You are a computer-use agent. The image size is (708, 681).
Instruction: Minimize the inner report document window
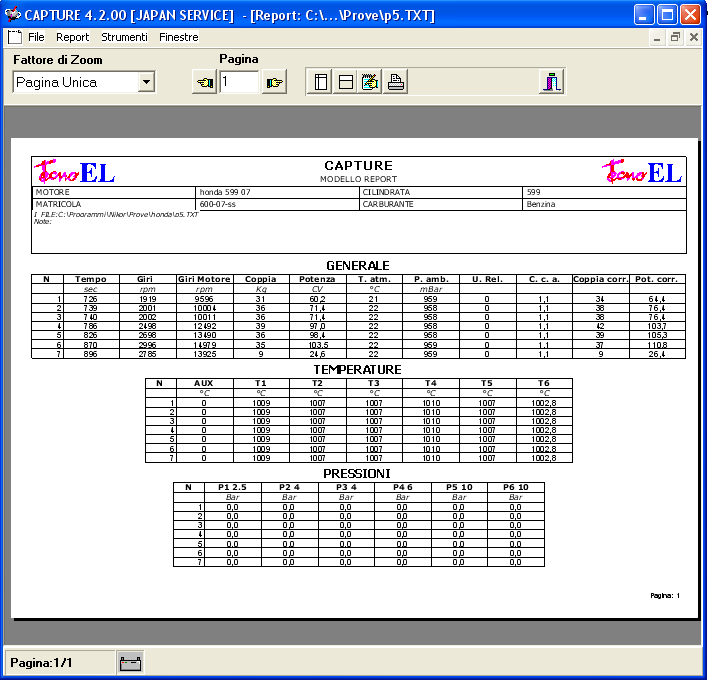pos(658,37)
